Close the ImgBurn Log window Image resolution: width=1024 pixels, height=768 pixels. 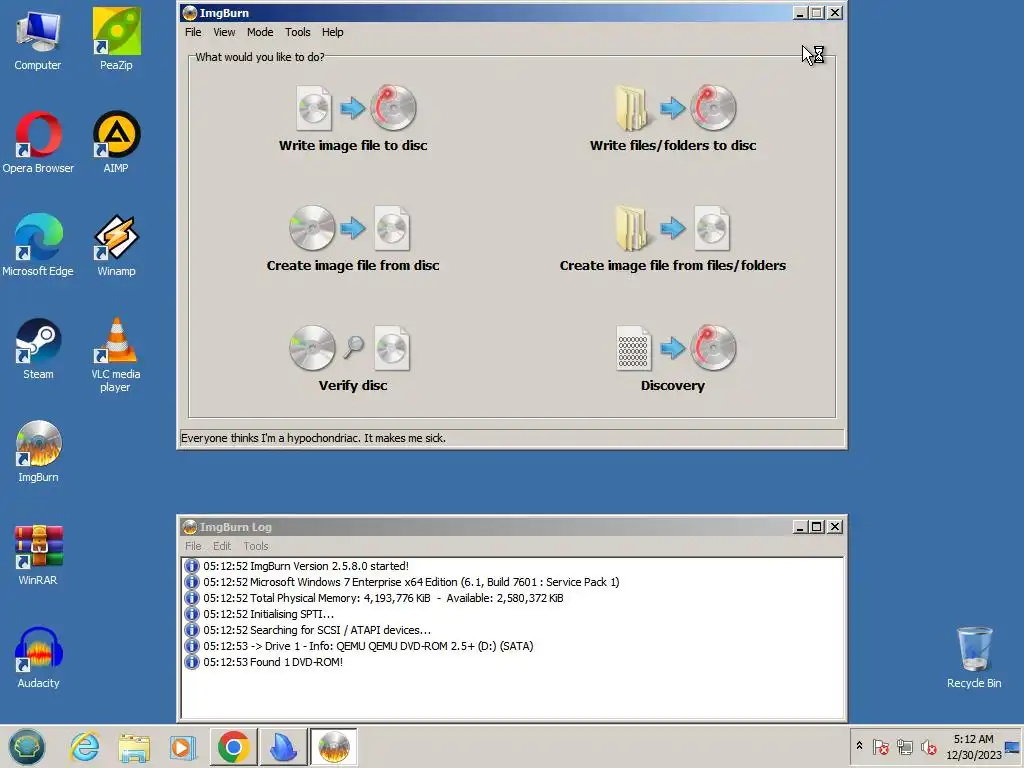pyautogui.click(x=835, y=526)
